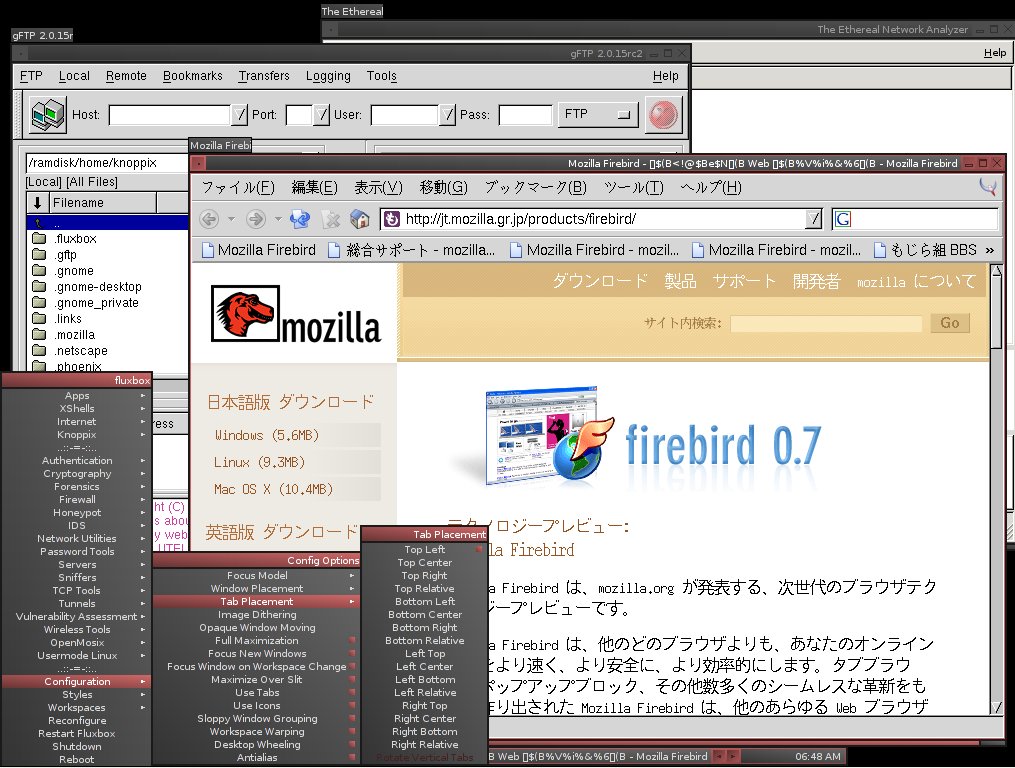Click the folder icon next to .gftp
The width and height of the screenshot is (1015, 768).
pyautogui.click(x=39, y=254)
